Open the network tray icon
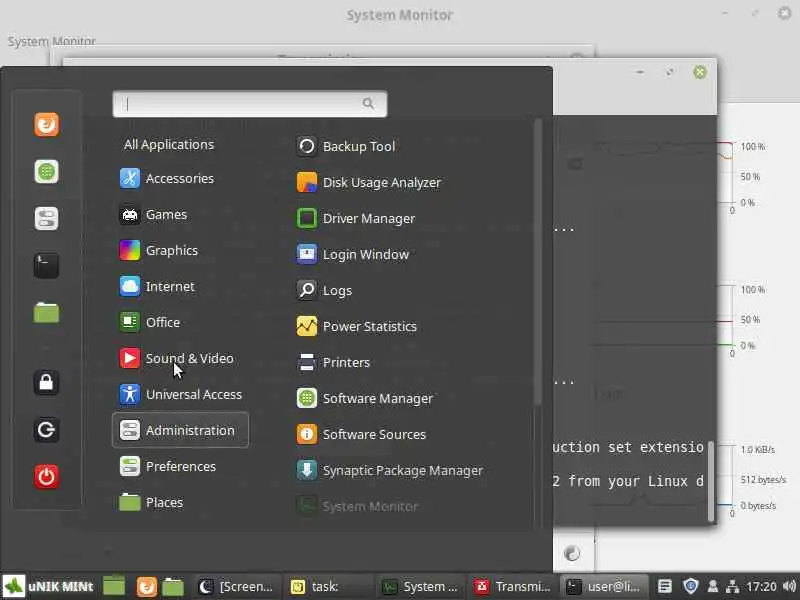Screen dimensions: 800x600 pyautogui.click(x=732, y=587)
